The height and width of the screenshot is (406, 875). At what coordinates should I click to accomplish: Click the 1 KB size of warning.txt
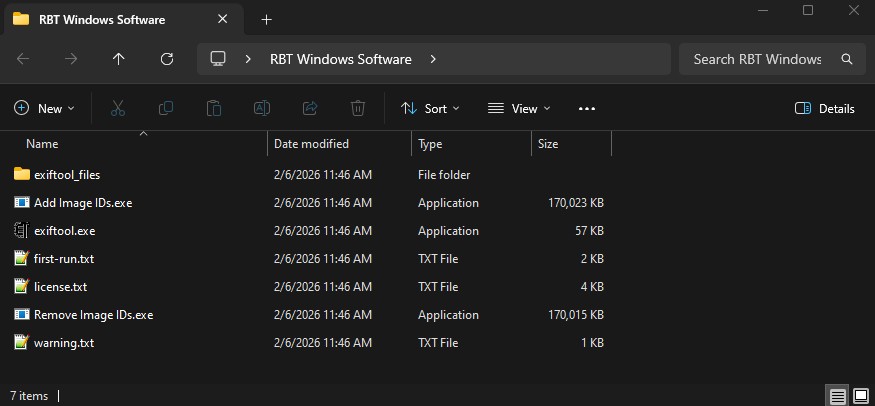pos(592,342)
